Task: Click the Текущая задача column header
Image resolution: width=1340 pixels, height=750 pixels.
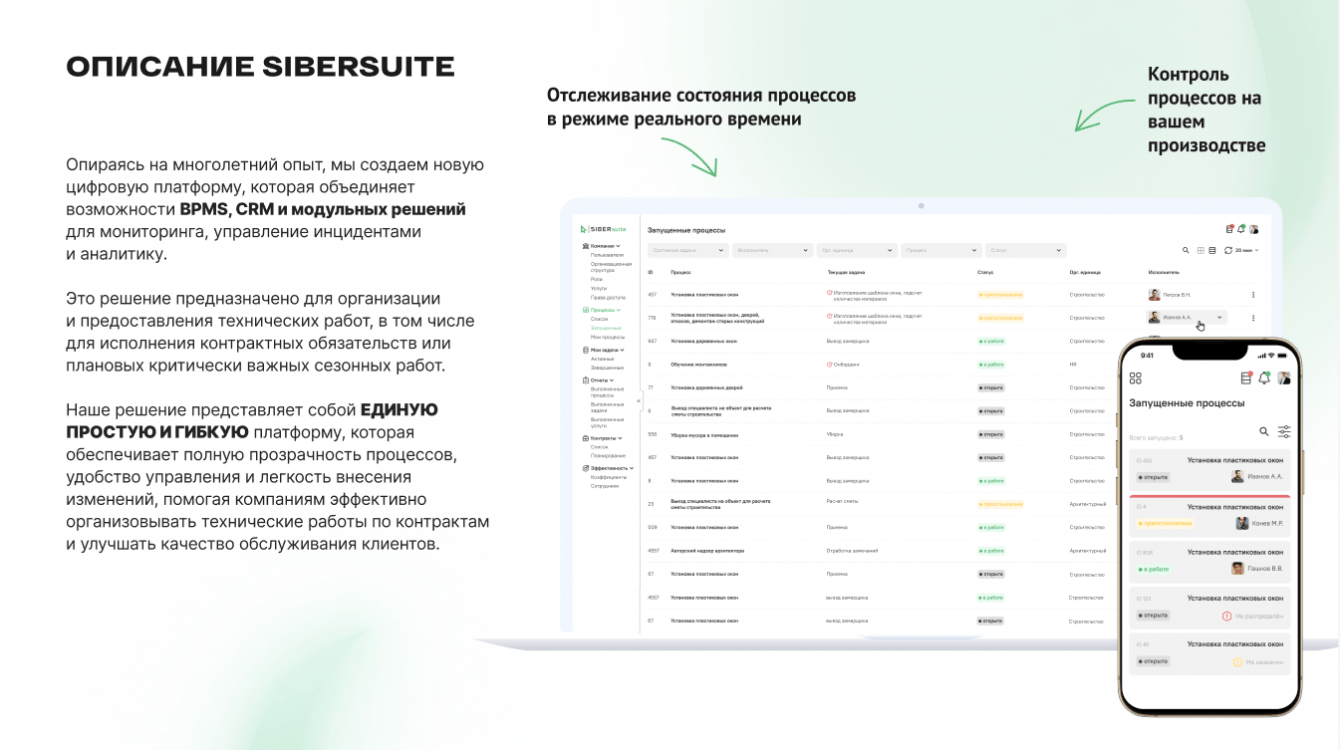Action: tap(845, 272)
